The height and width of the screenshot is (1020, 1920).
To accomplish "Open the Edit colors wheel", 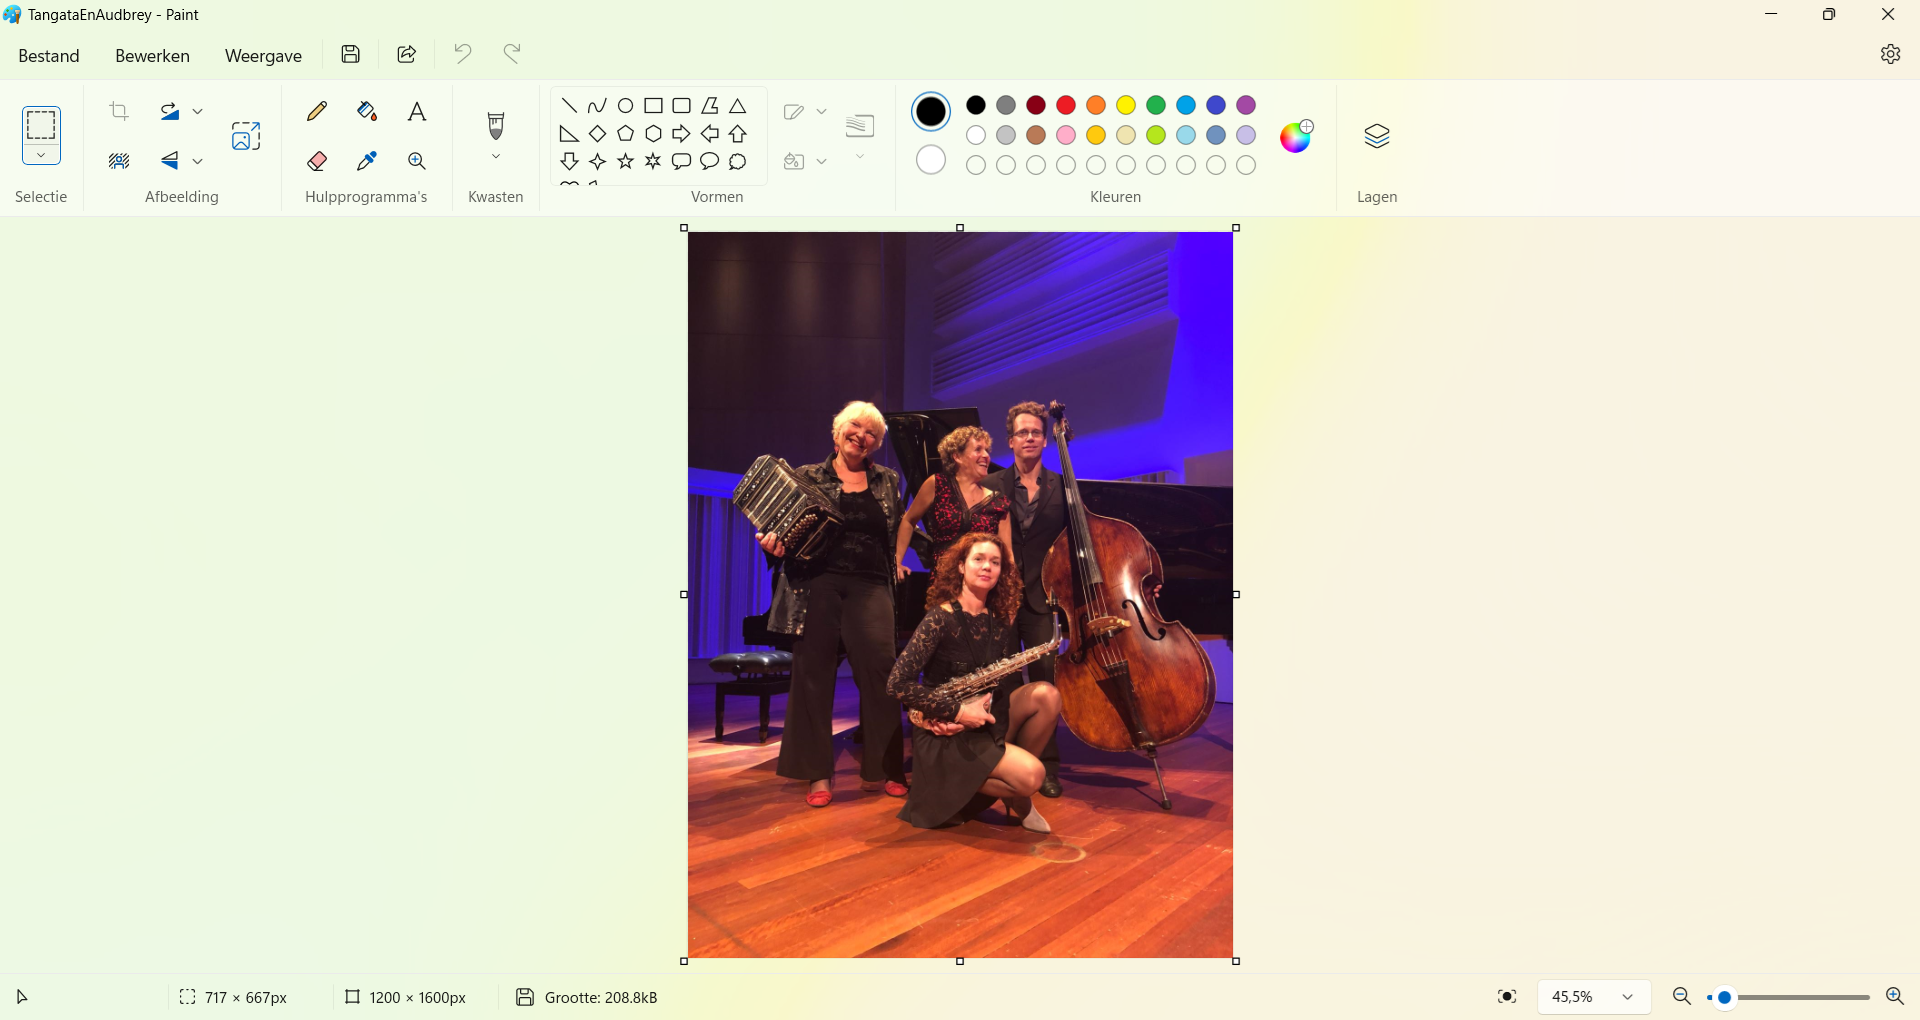I will click(1297, 136).
